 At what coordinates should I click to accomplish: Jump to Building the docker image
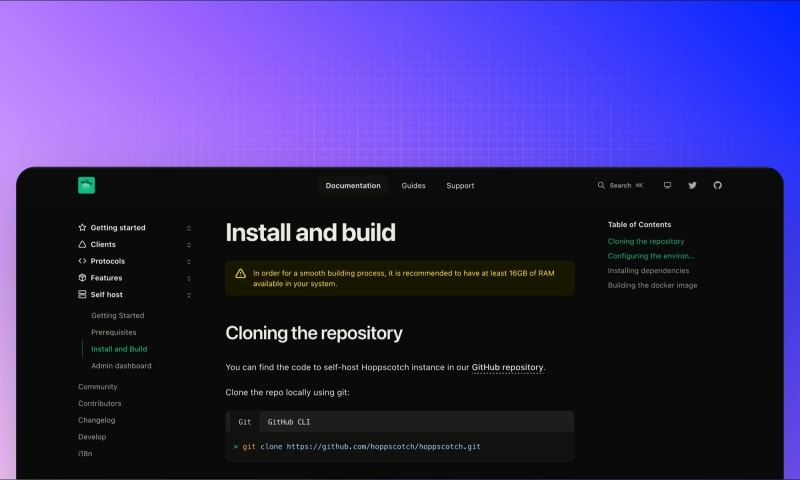point(652,285)
